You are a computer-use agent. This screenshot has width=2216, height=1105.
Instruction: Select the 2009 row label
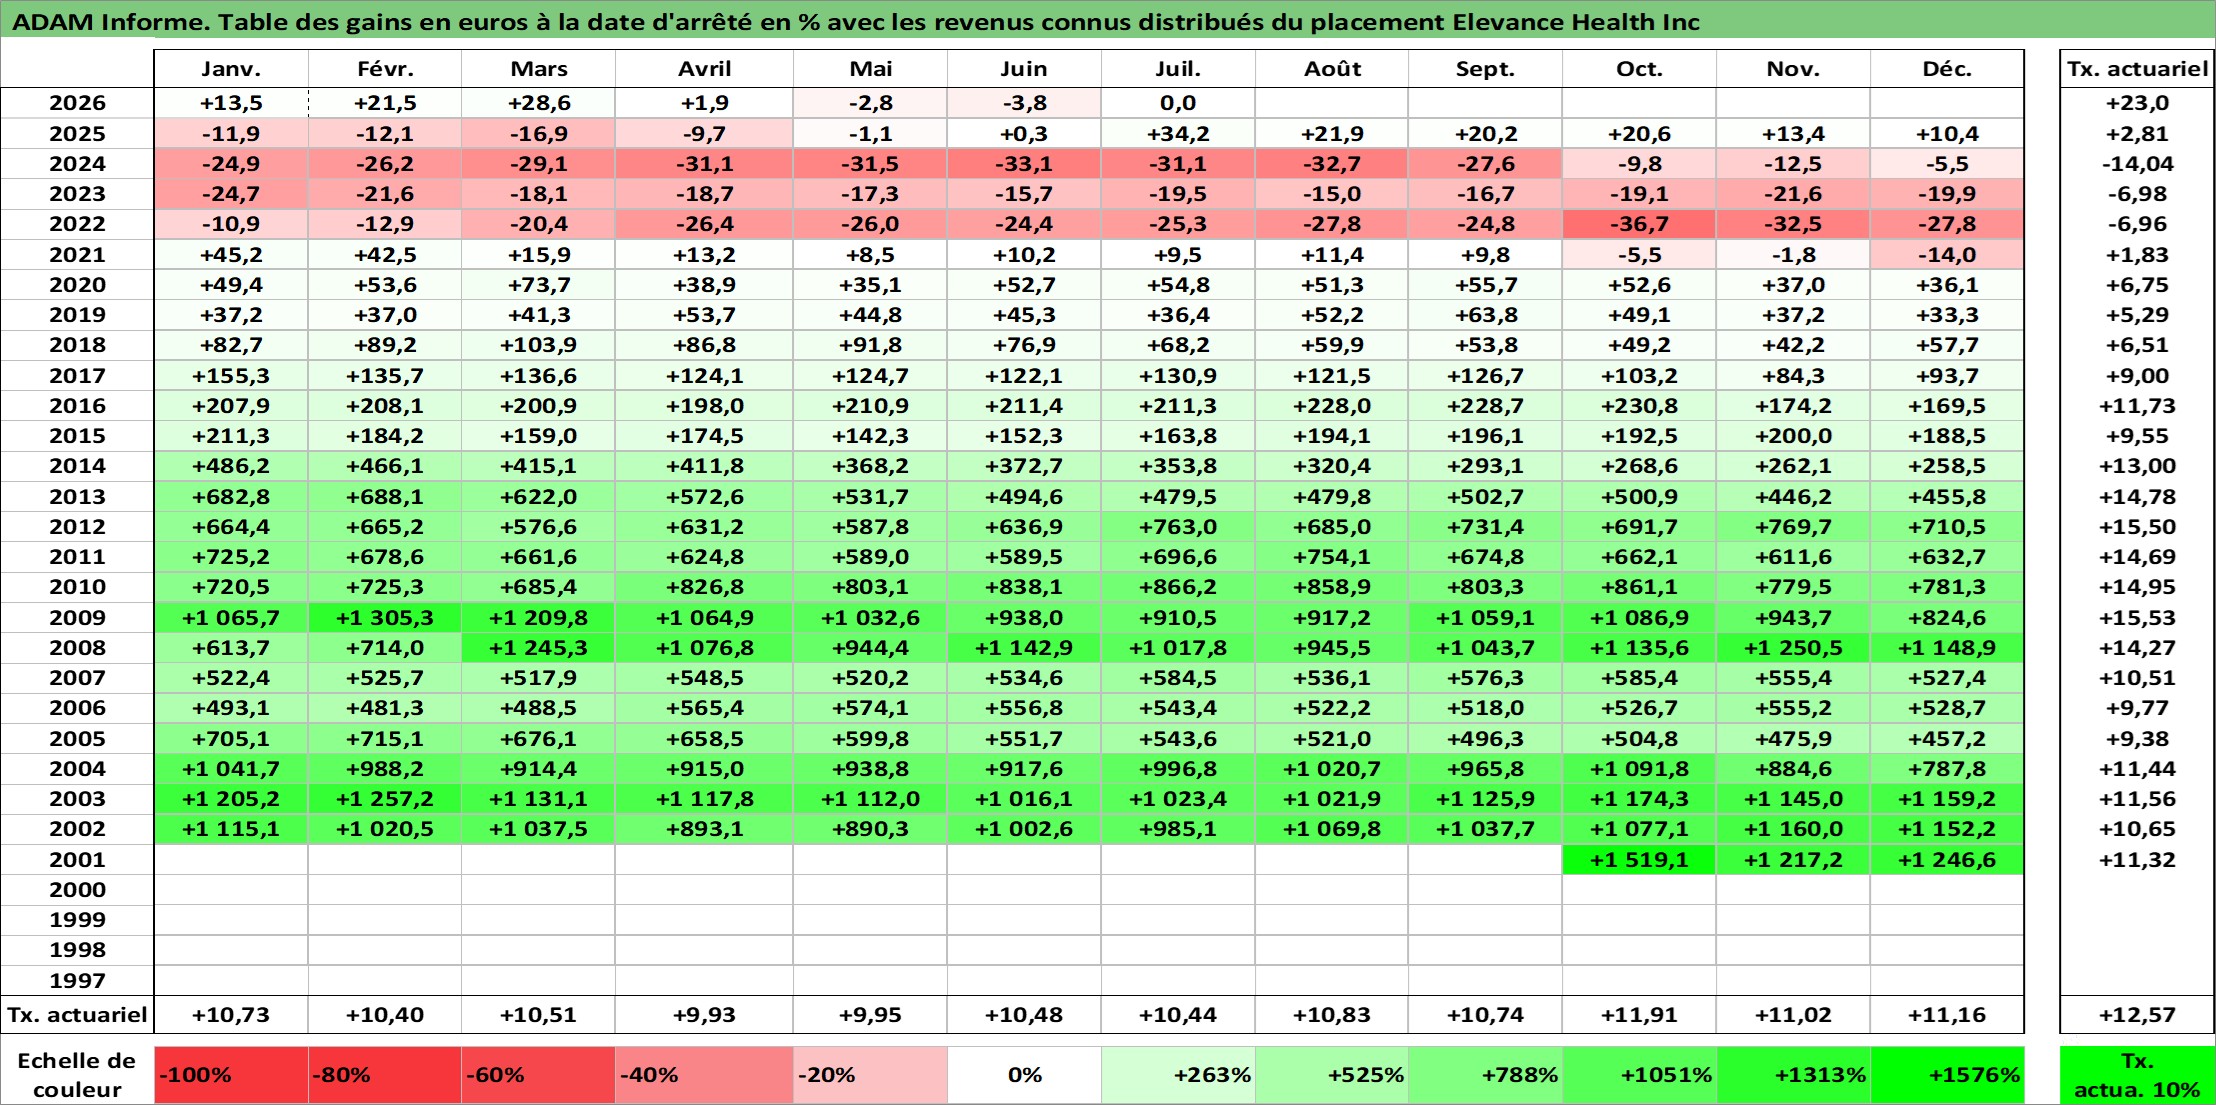77,618
